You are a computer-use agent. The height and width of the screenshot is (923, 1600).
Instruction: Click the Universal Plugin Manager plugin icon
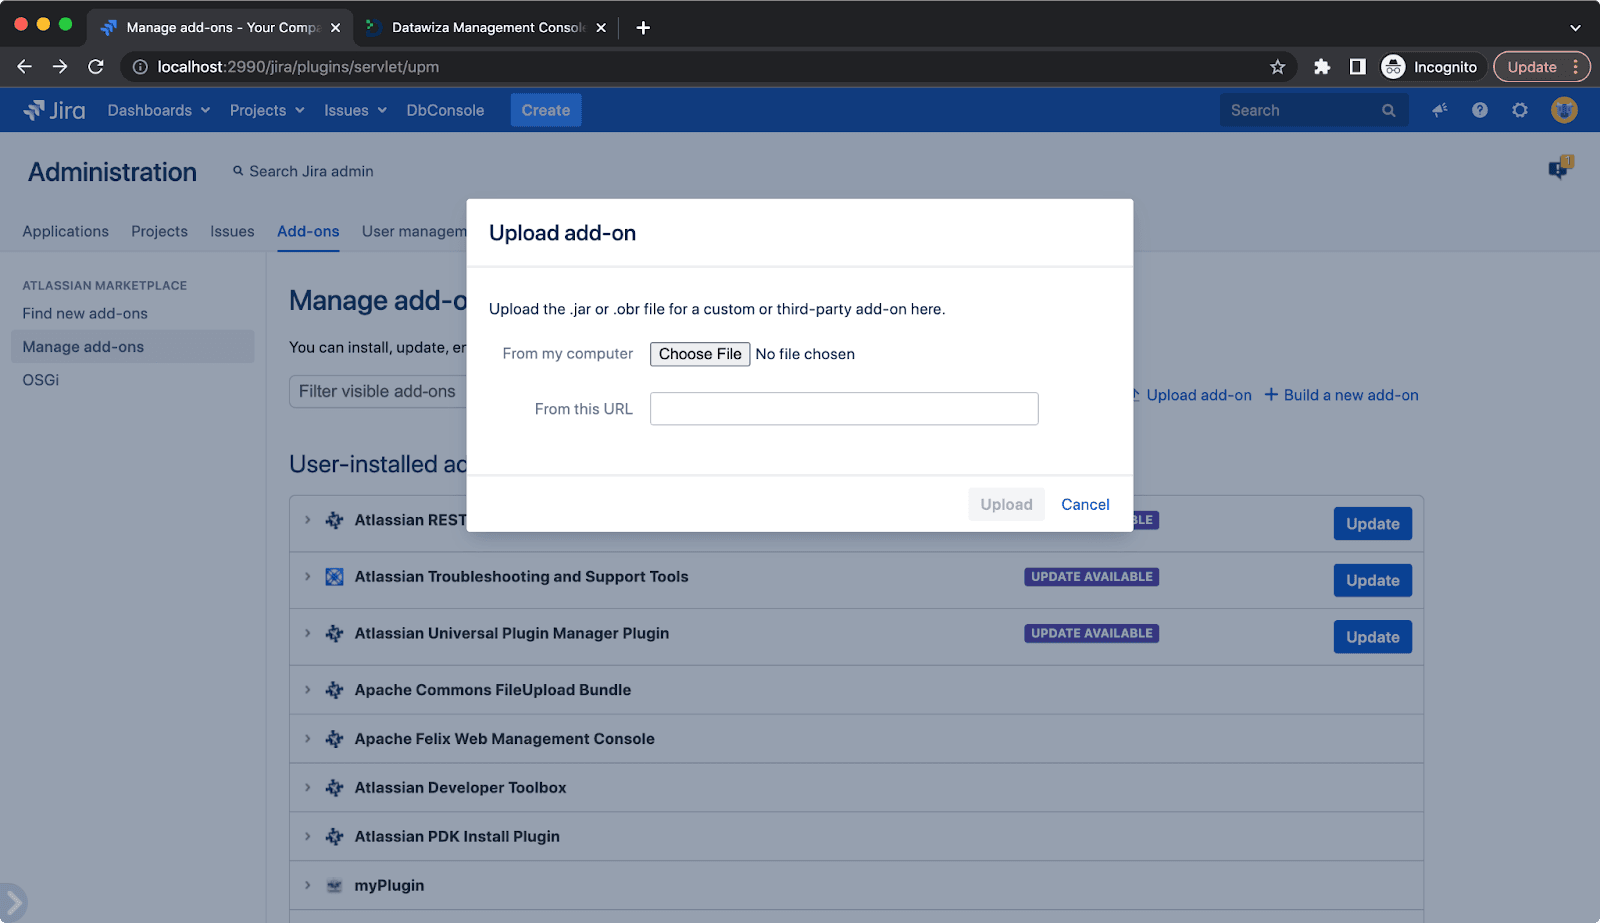pyautogui.click(x=335, y=633)
